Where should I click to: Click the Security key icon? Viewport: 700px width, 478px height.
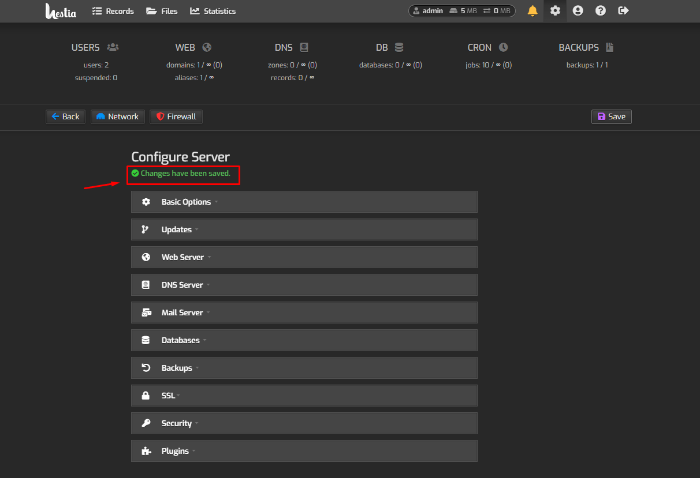click(x=146, y=423)
